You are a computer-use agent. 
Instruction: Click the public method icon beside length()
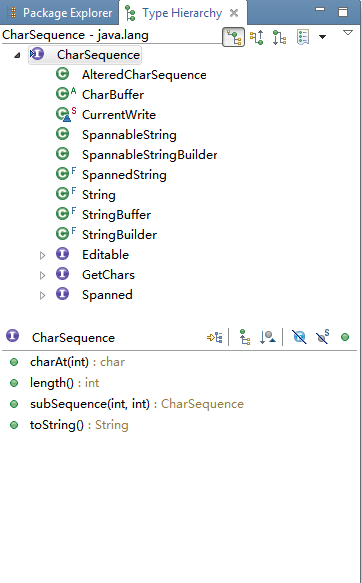(x=14, y=383)
